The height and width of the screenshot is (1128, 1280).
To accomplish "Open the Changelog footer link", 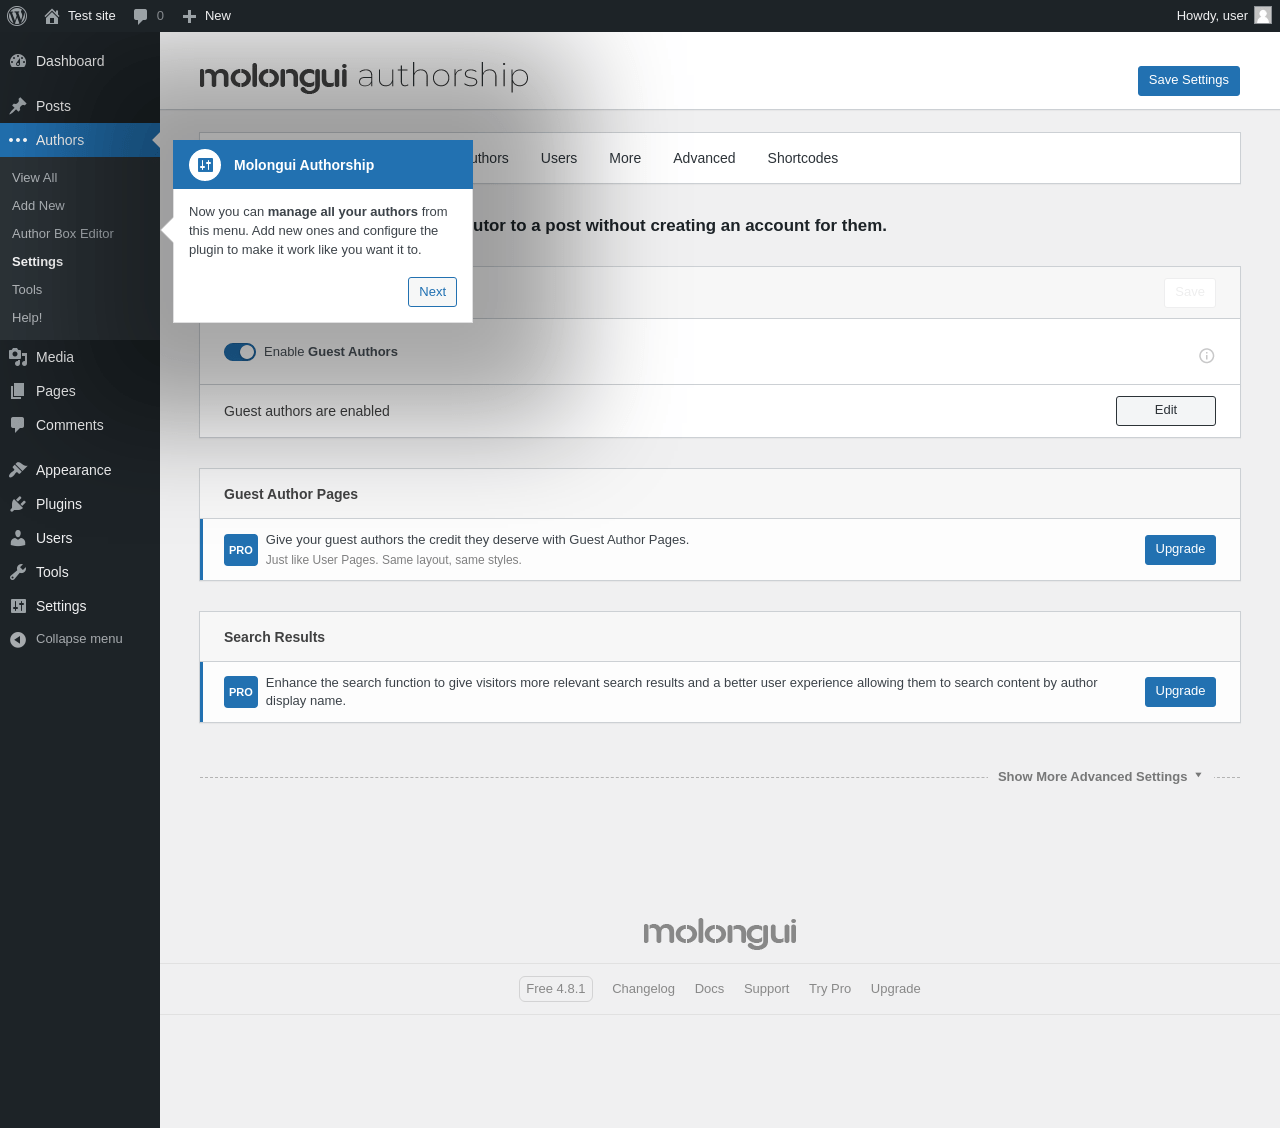I will point(643,989).
